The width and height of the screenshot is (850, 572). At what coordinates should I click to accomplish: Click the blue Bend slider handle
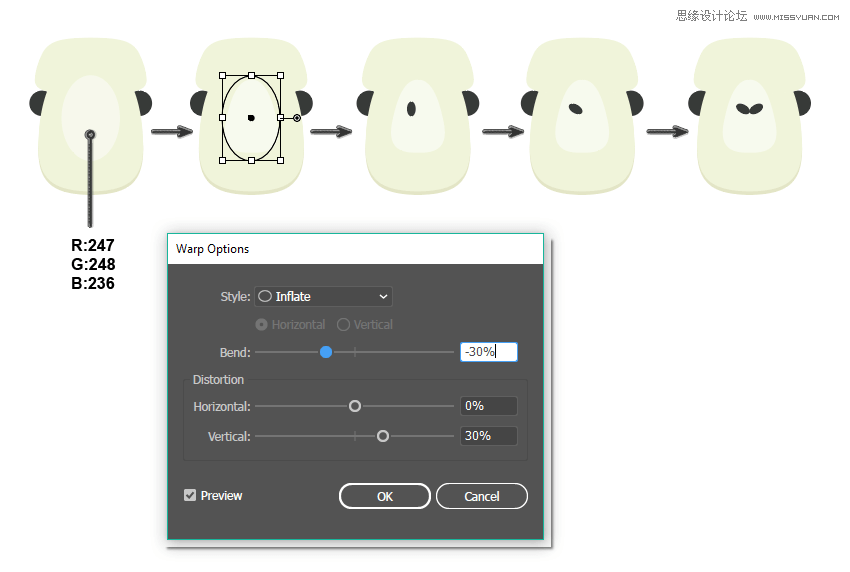[326, 352]
